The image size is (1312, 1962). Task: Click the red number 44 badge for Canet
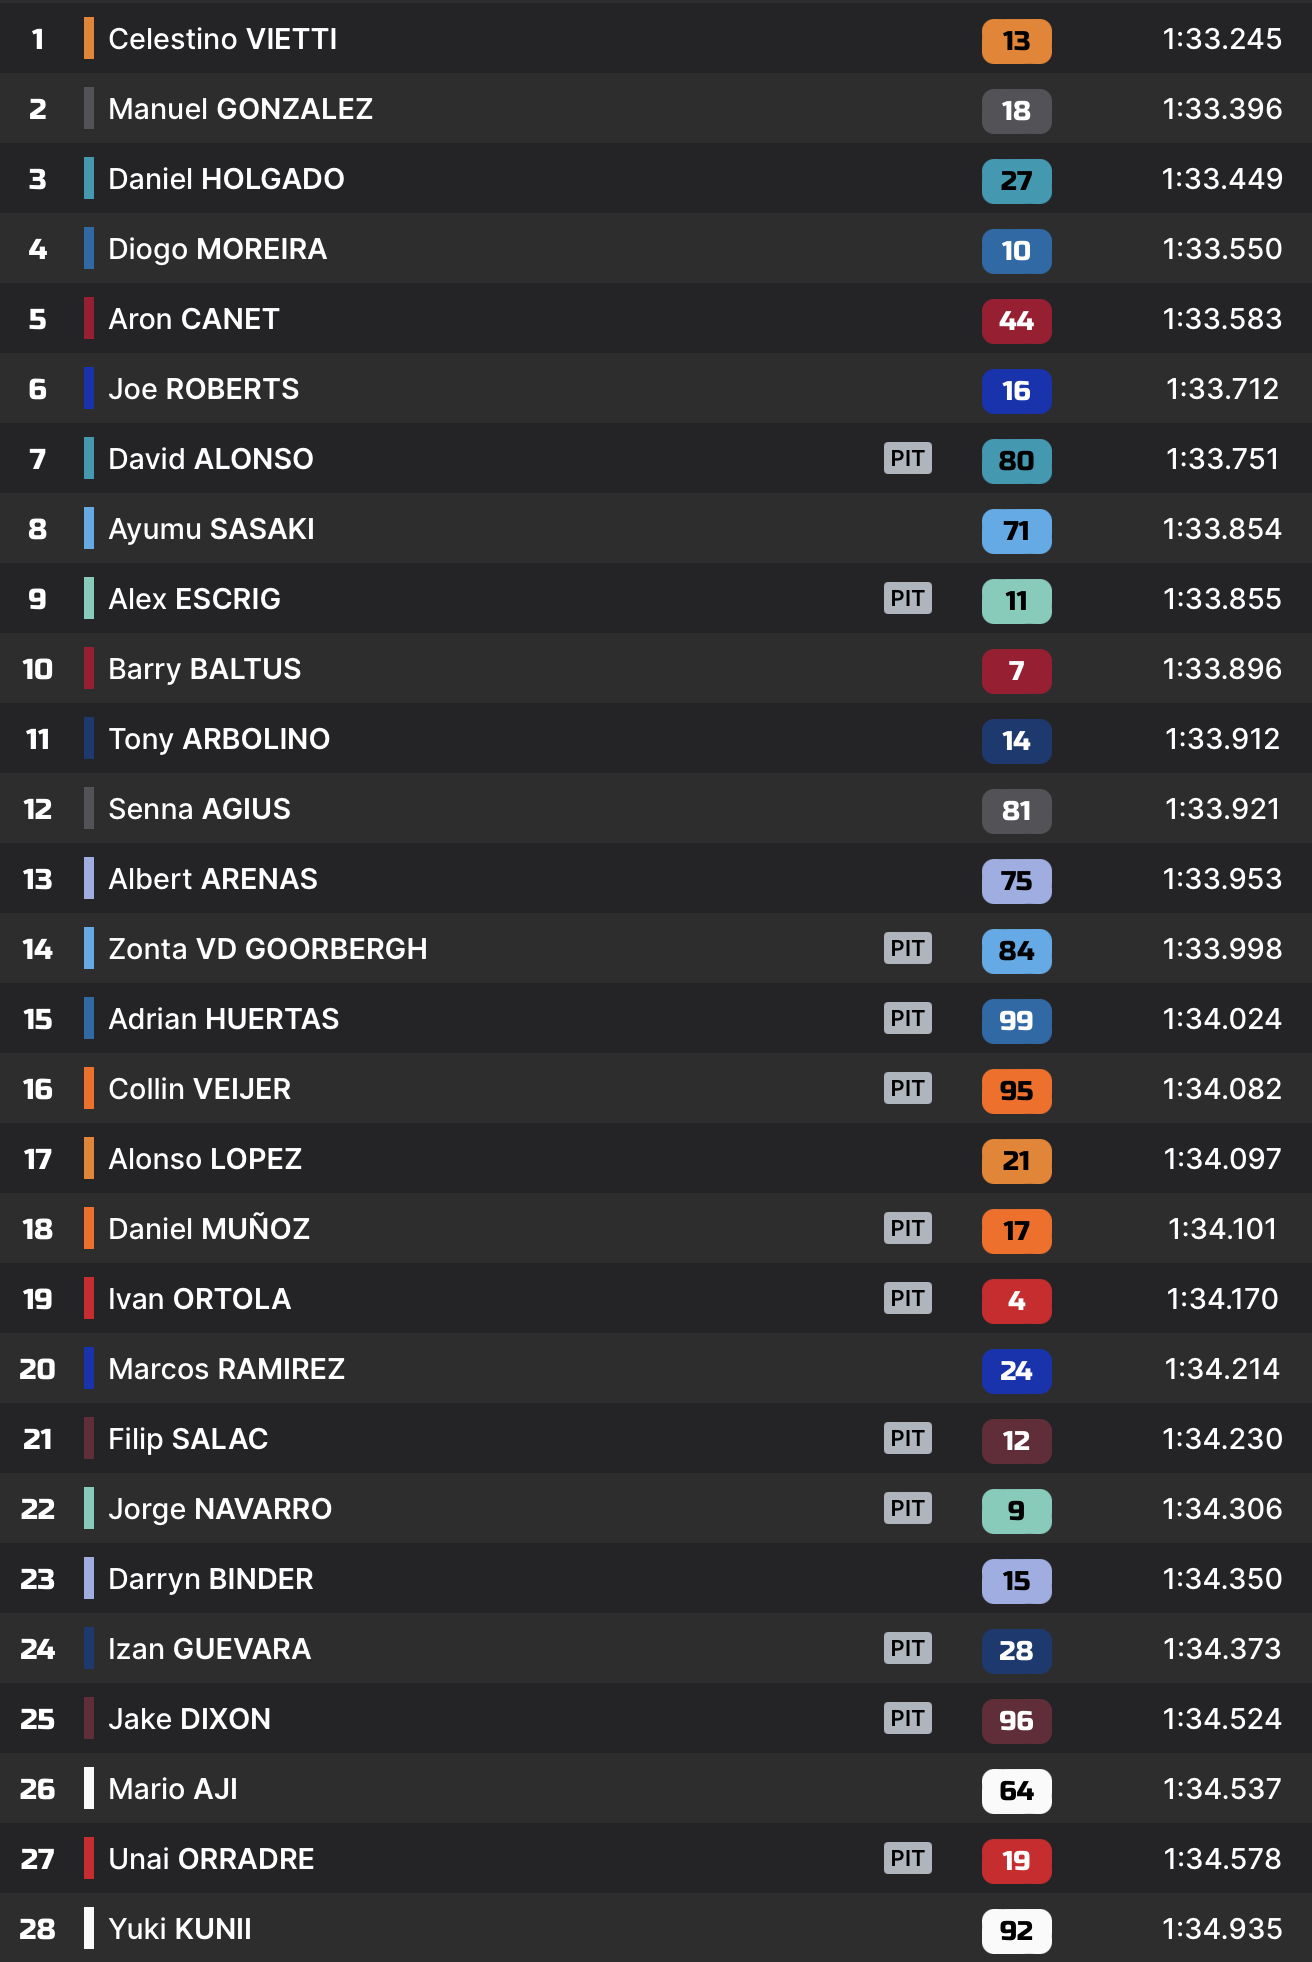point(1016,321)
